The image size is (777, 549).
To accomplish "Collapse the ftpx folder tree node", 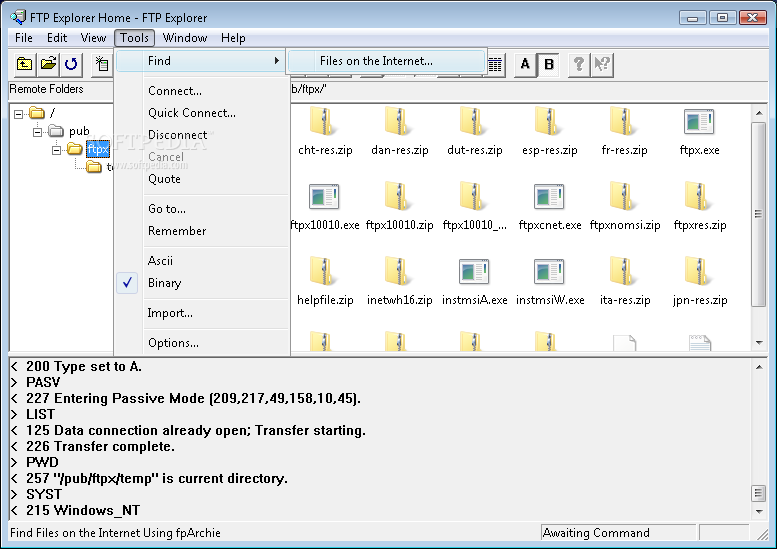I will [56, 150].
